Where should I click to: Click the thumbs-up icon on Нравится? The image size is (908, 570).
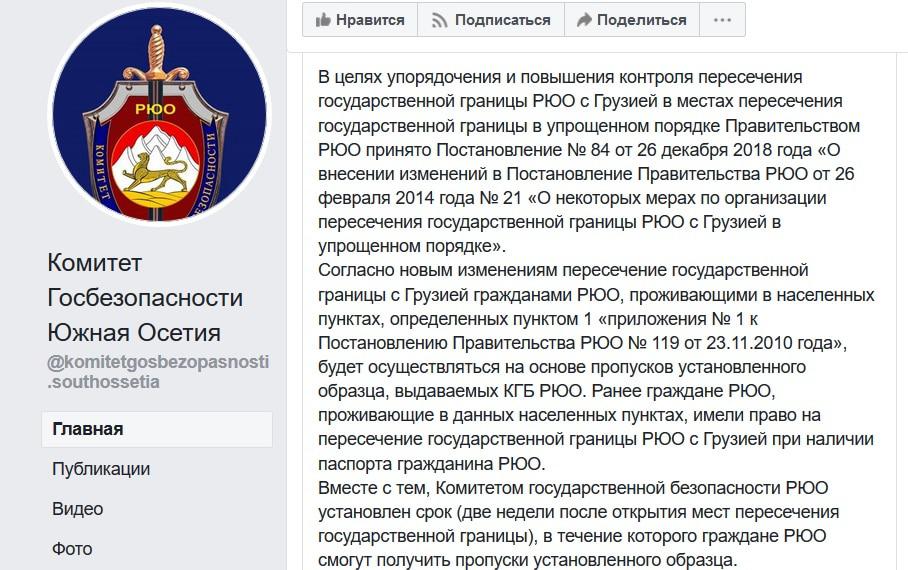322,20
